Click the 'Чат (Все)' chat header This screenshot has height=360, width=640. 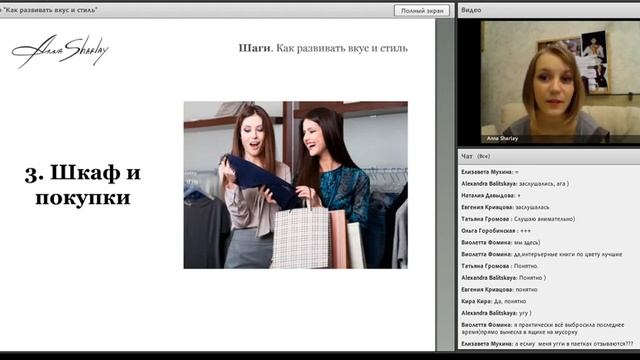pos(549,156)
